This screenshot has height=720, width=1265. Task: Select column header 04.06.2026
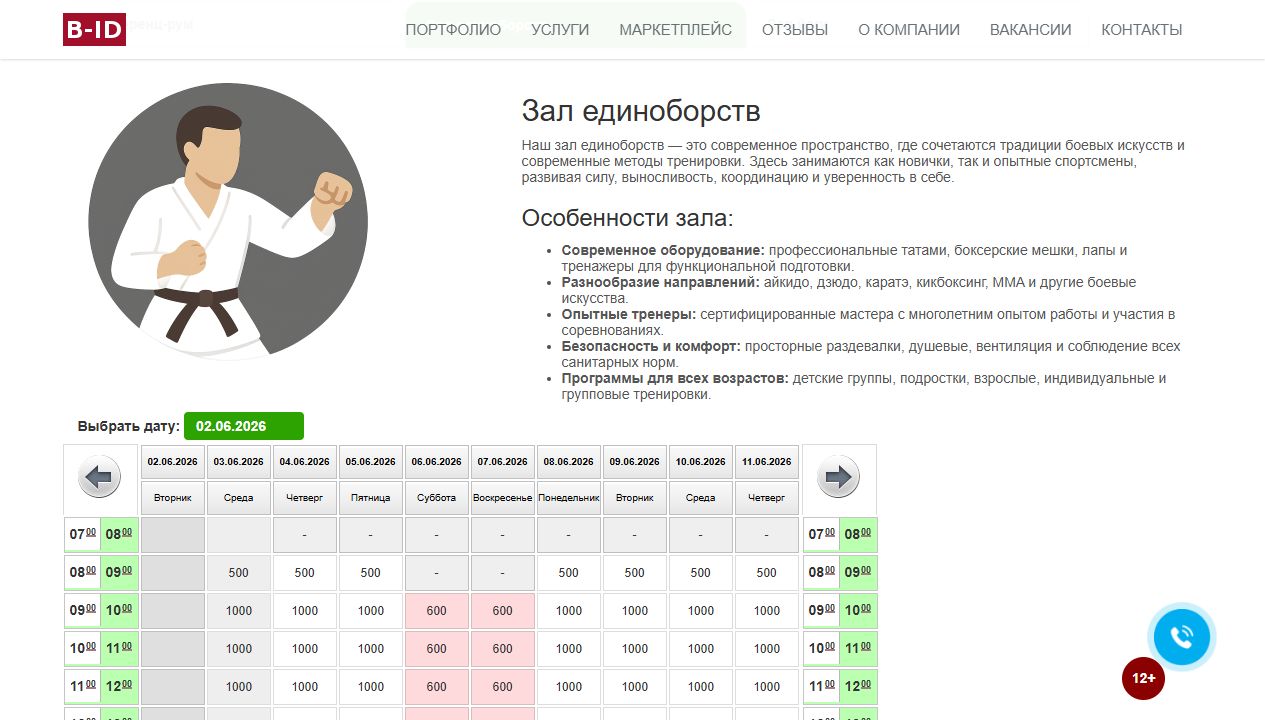(305, 462)
